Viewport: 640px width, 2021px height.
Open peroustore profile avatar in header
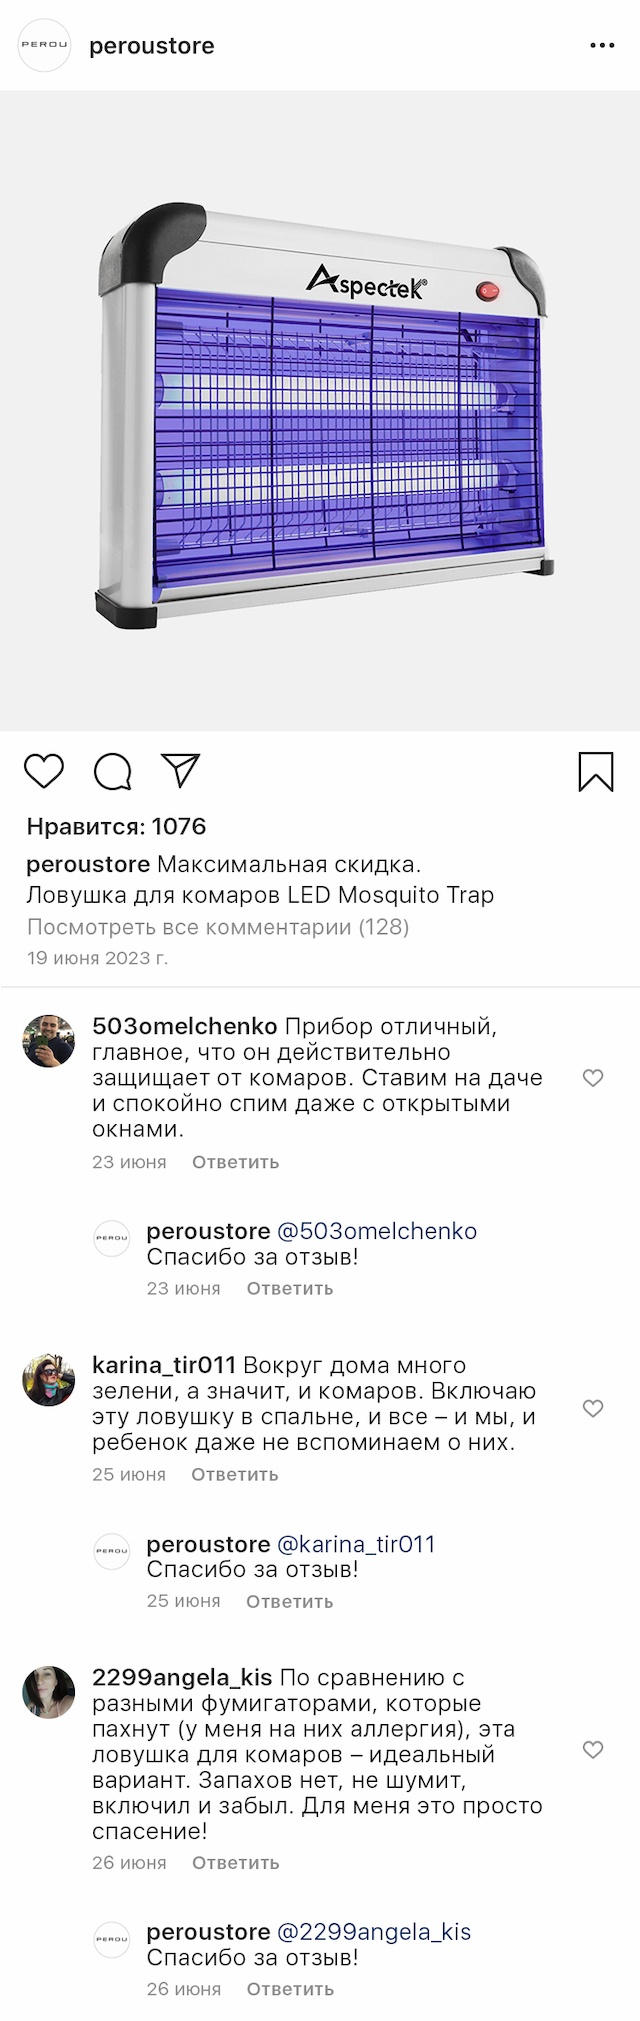click(x=45, y=45)
